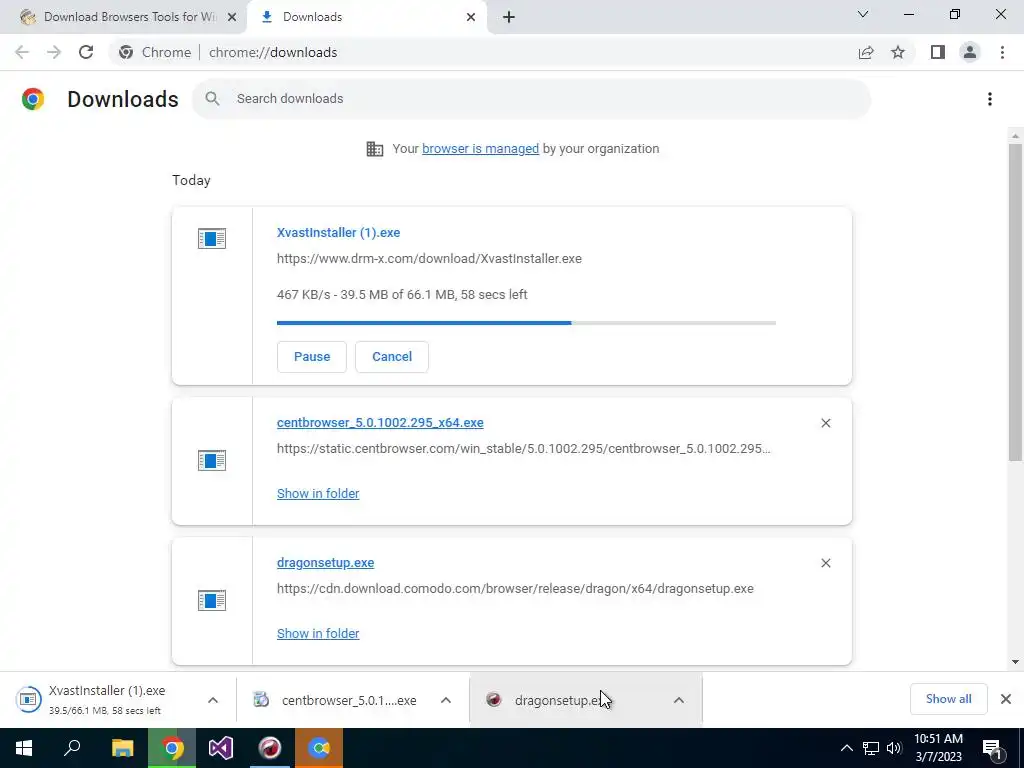
Task: Open the dragonsetup.exe file link
Action: [325, 563]
